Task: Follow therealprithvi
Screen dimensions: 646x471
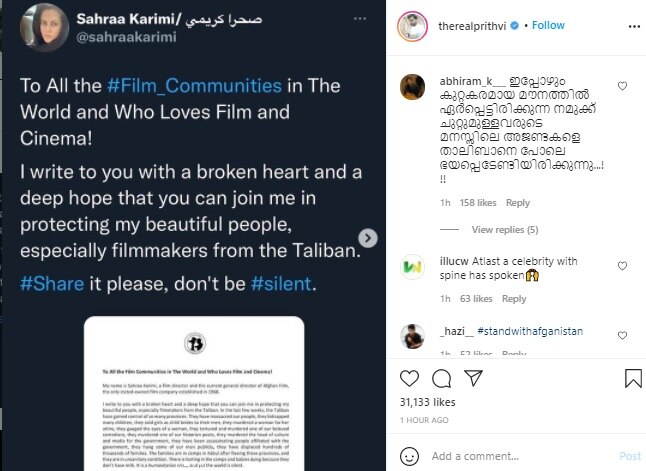Action: coord(549,25)
